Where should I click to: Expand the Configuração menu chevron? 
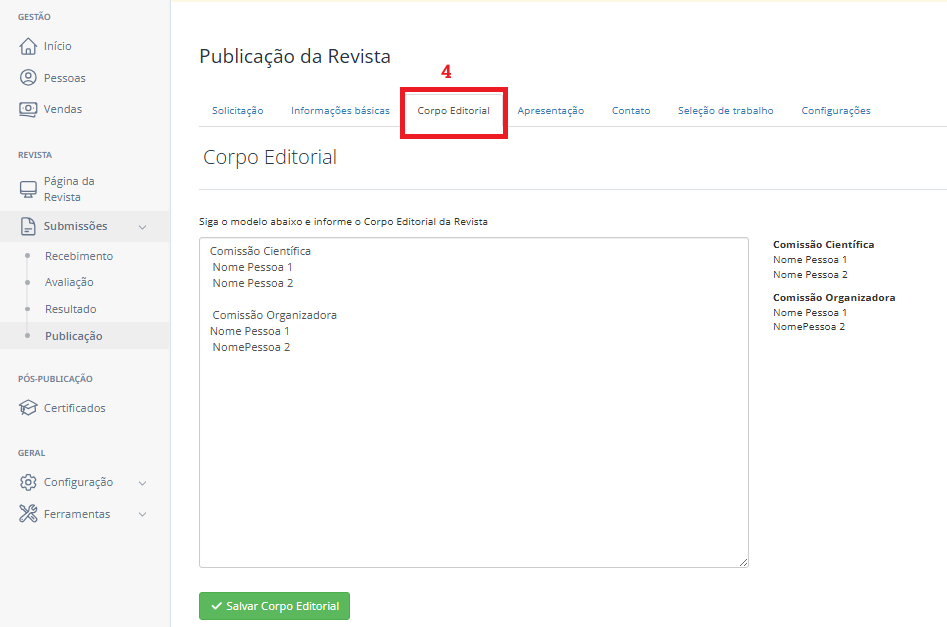pos(143,483)
